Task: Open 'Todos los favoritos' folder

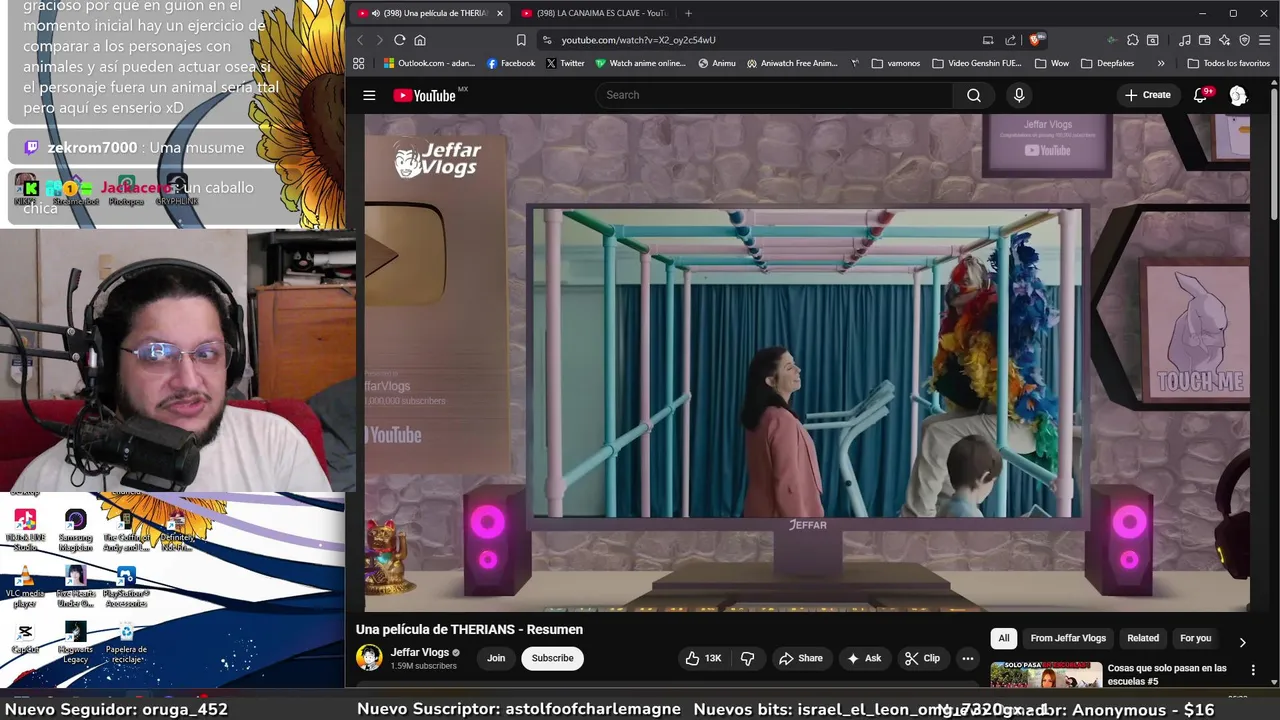Action: (x=1229, y=63)
